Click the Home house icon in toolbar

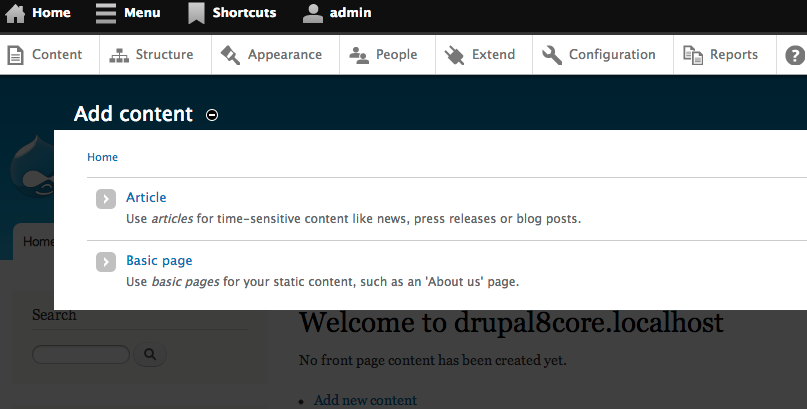[x=15, y=13]
